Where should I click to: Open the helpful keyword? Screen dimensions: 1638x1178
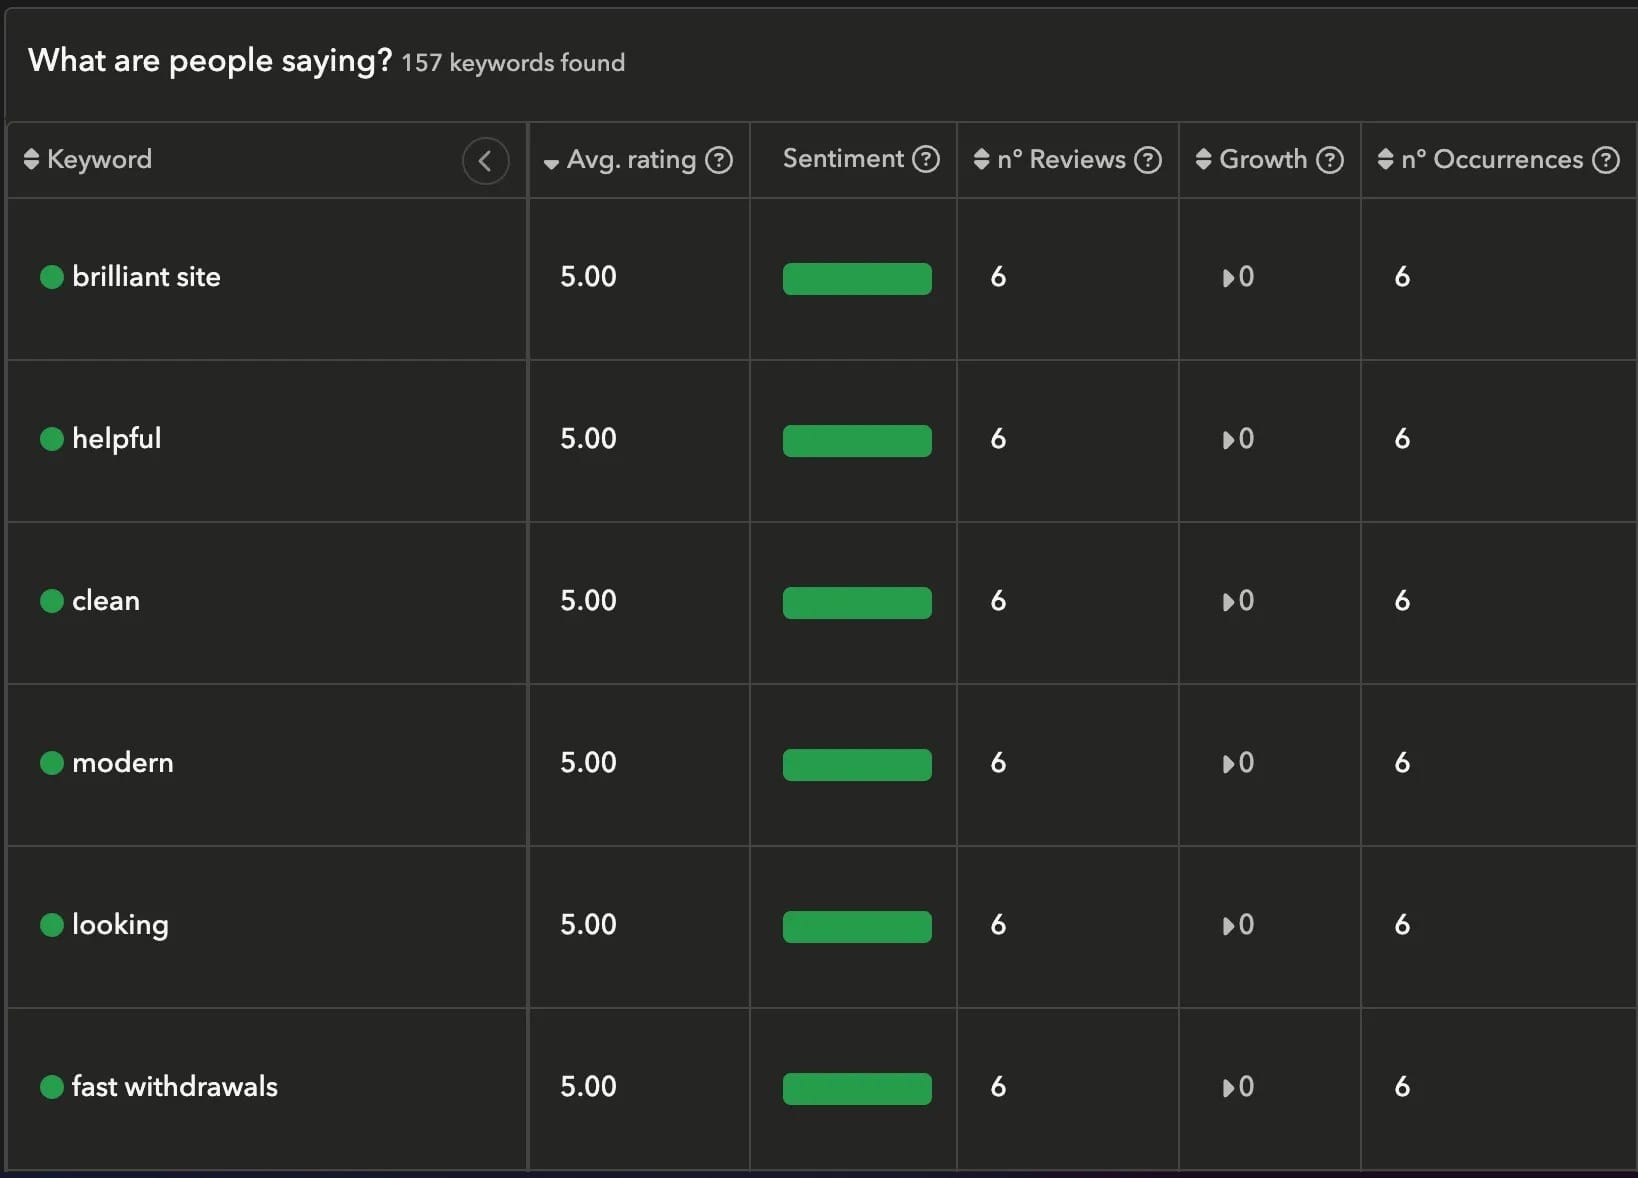pyautogui.click(x=116, y=439)
